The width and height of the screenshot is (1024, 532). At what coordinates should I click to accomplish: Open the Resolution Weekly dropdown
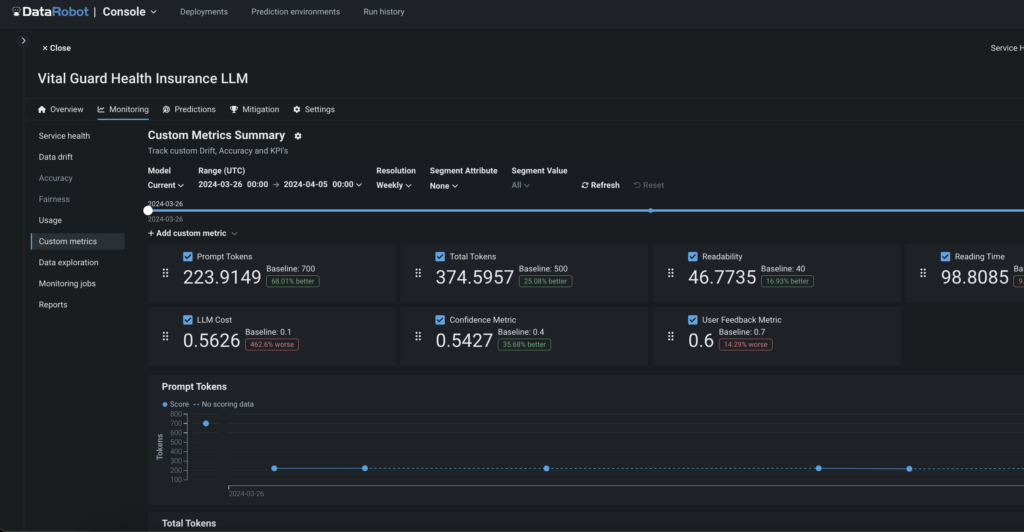pos(394,185)
